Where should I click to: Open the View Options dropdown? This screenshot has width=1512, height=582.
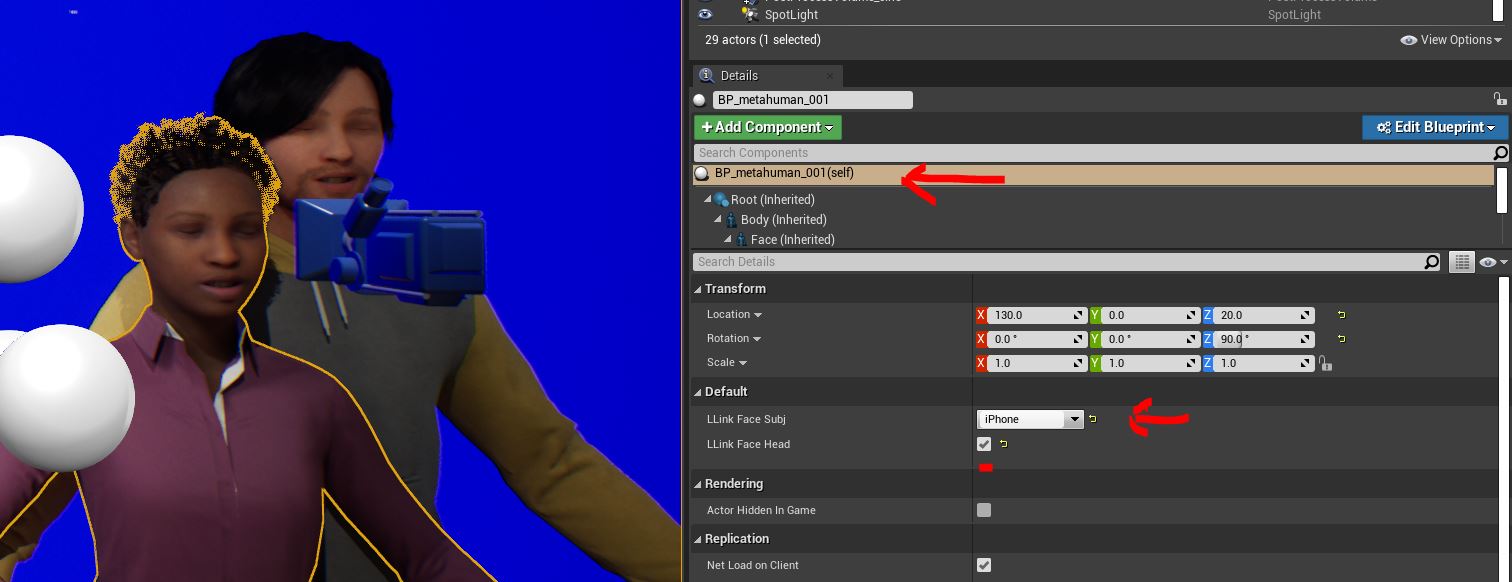coord(1451,40)
